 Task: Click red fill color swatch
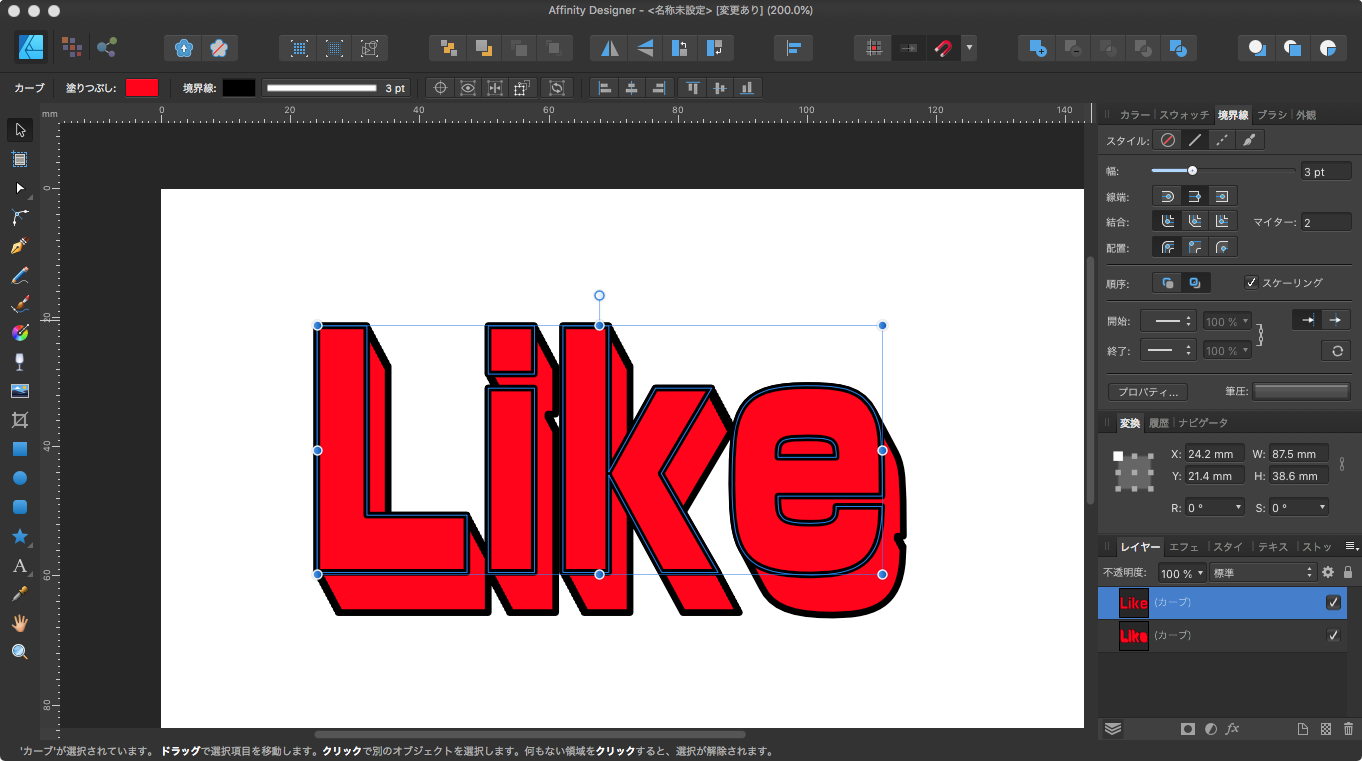click(x=142, y=88)
